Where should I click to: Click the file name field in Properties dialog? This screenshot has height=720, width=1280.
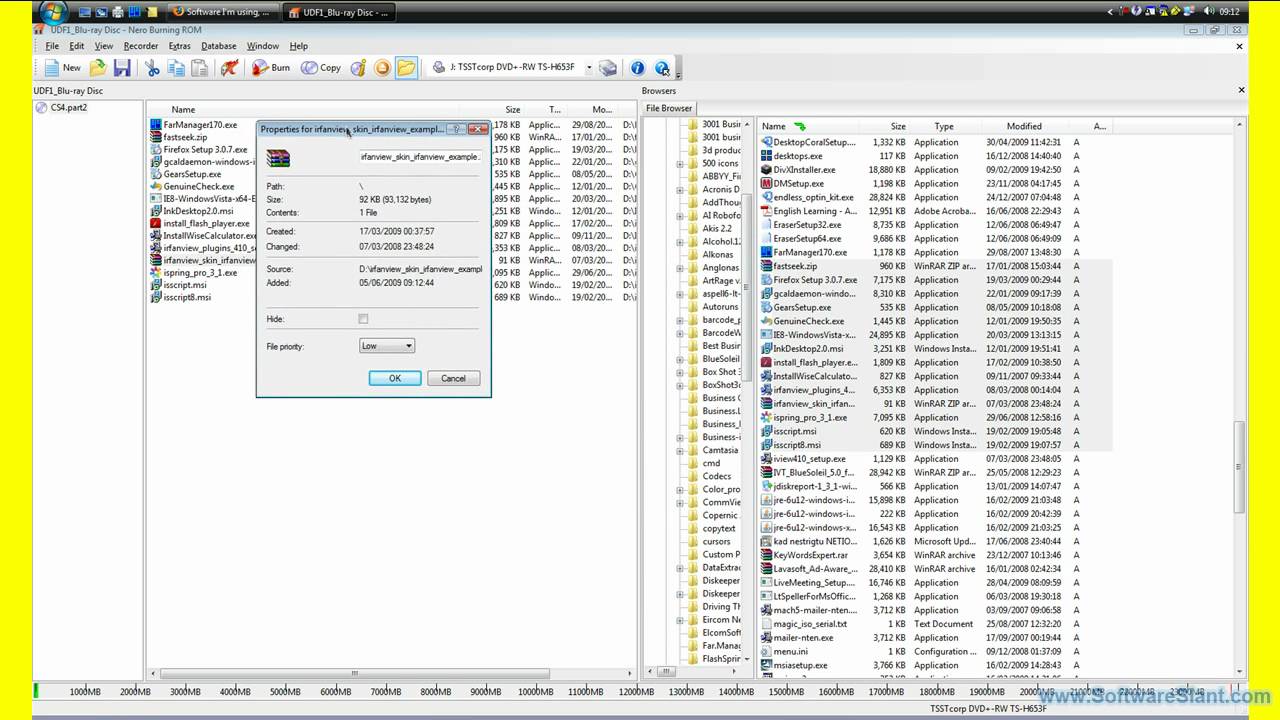[x=421, y=157]
